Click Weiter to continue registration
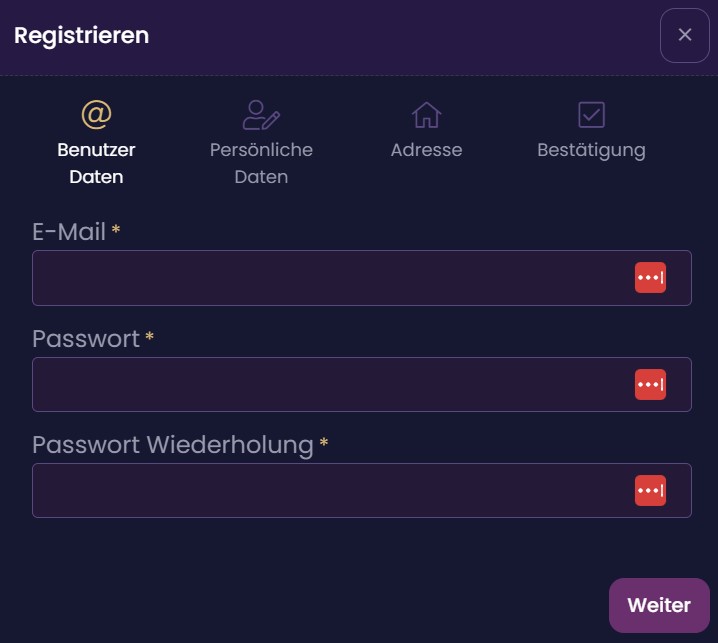 (x=659, y=605)
